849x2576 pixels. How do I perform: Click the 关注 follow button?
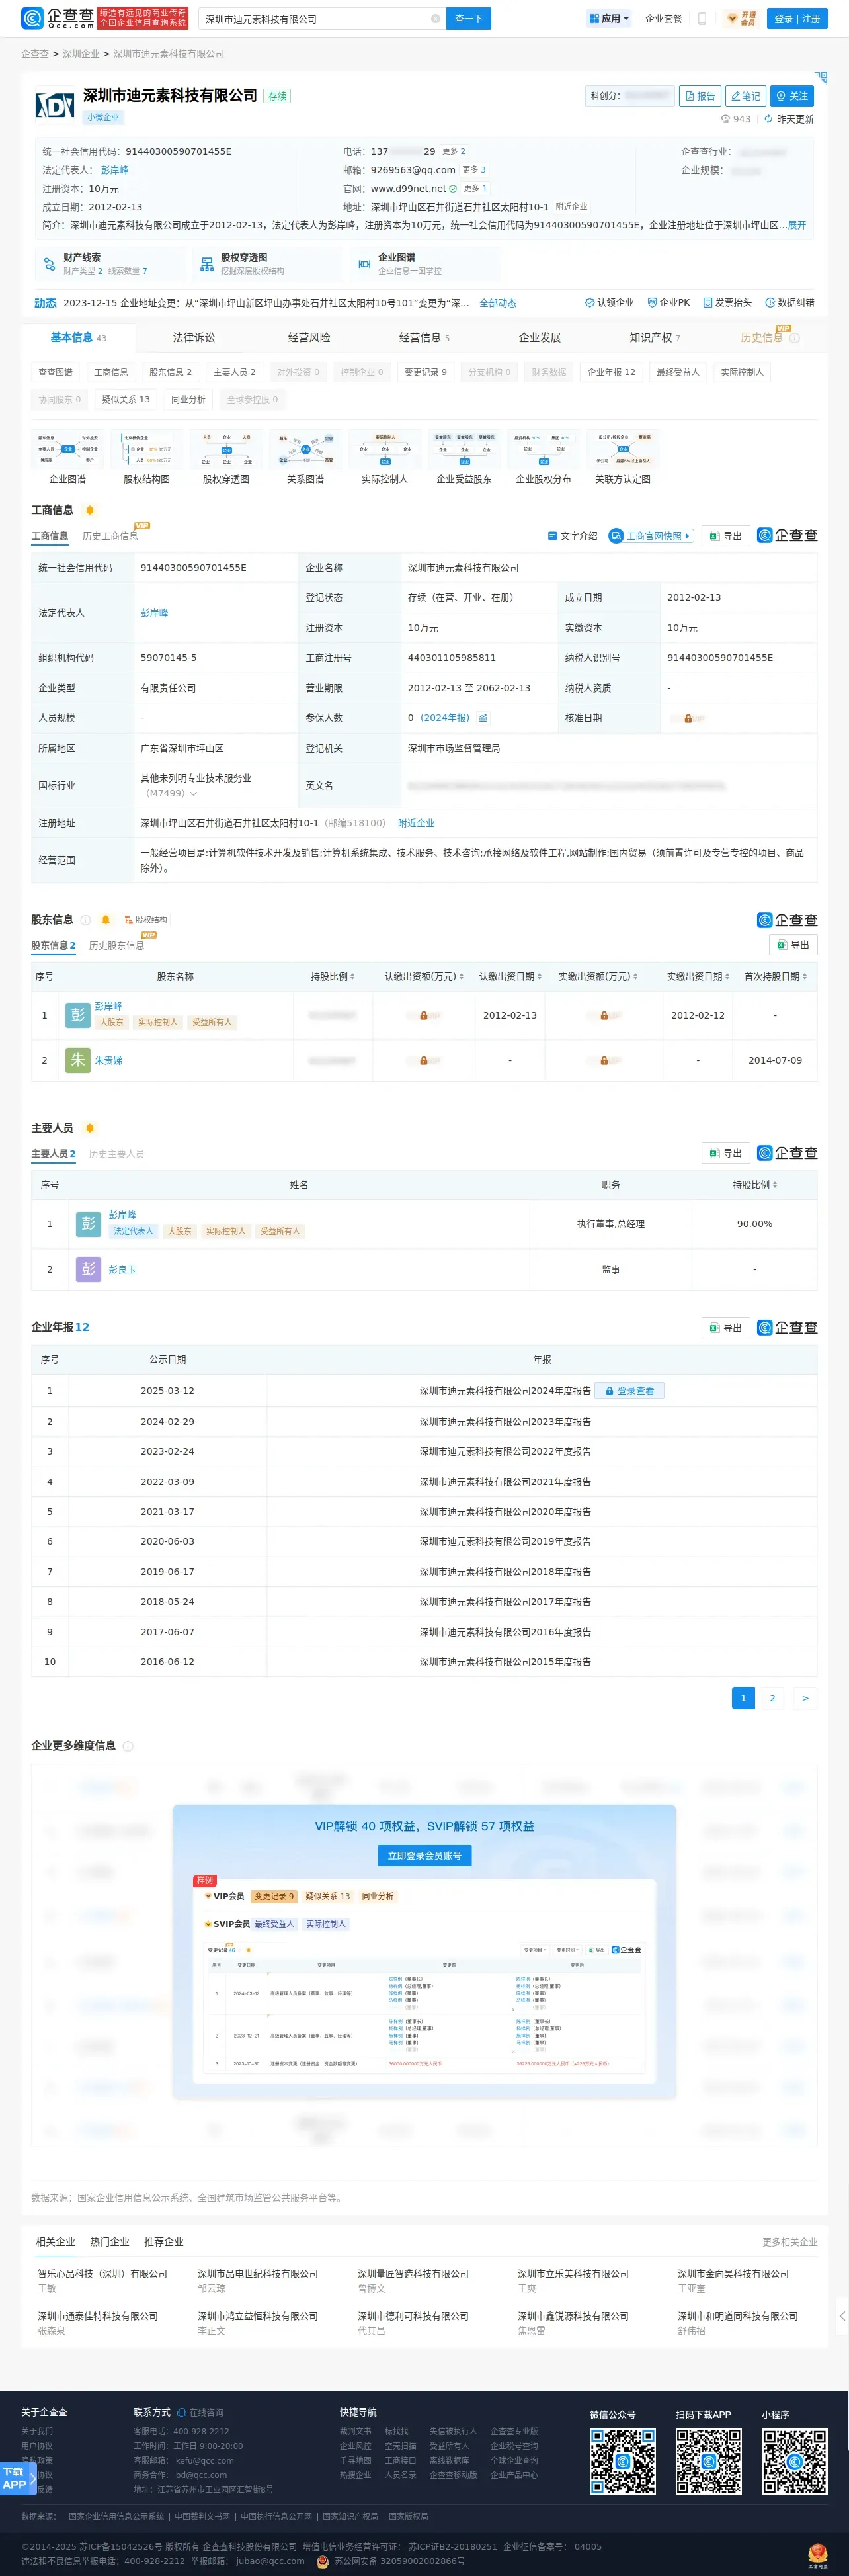[x=793, y=96]
